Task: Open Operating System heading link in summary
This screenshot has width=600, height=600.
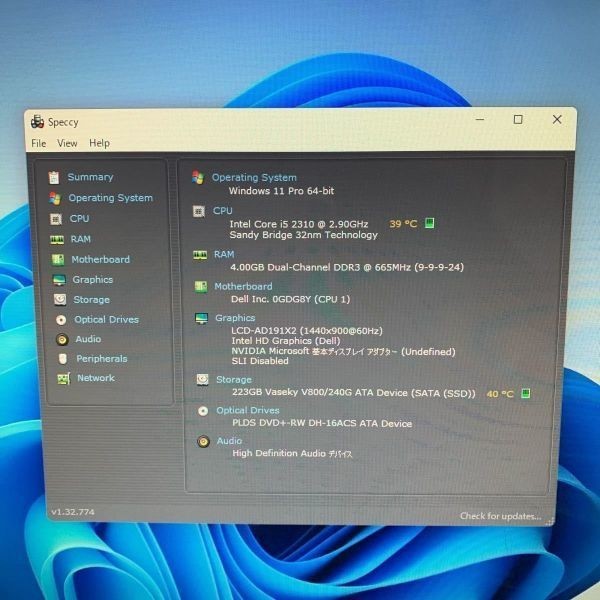Action: 254,178
